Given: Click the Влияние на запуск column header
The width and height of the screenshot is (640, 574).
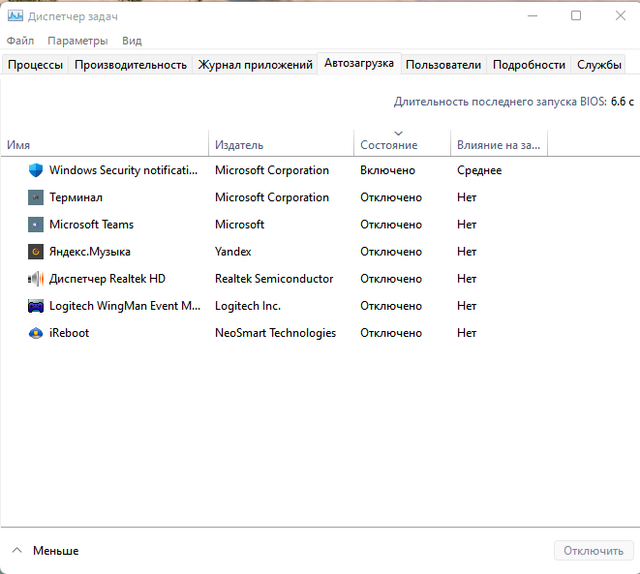Looking at the screenshot, I should [498, 144].
